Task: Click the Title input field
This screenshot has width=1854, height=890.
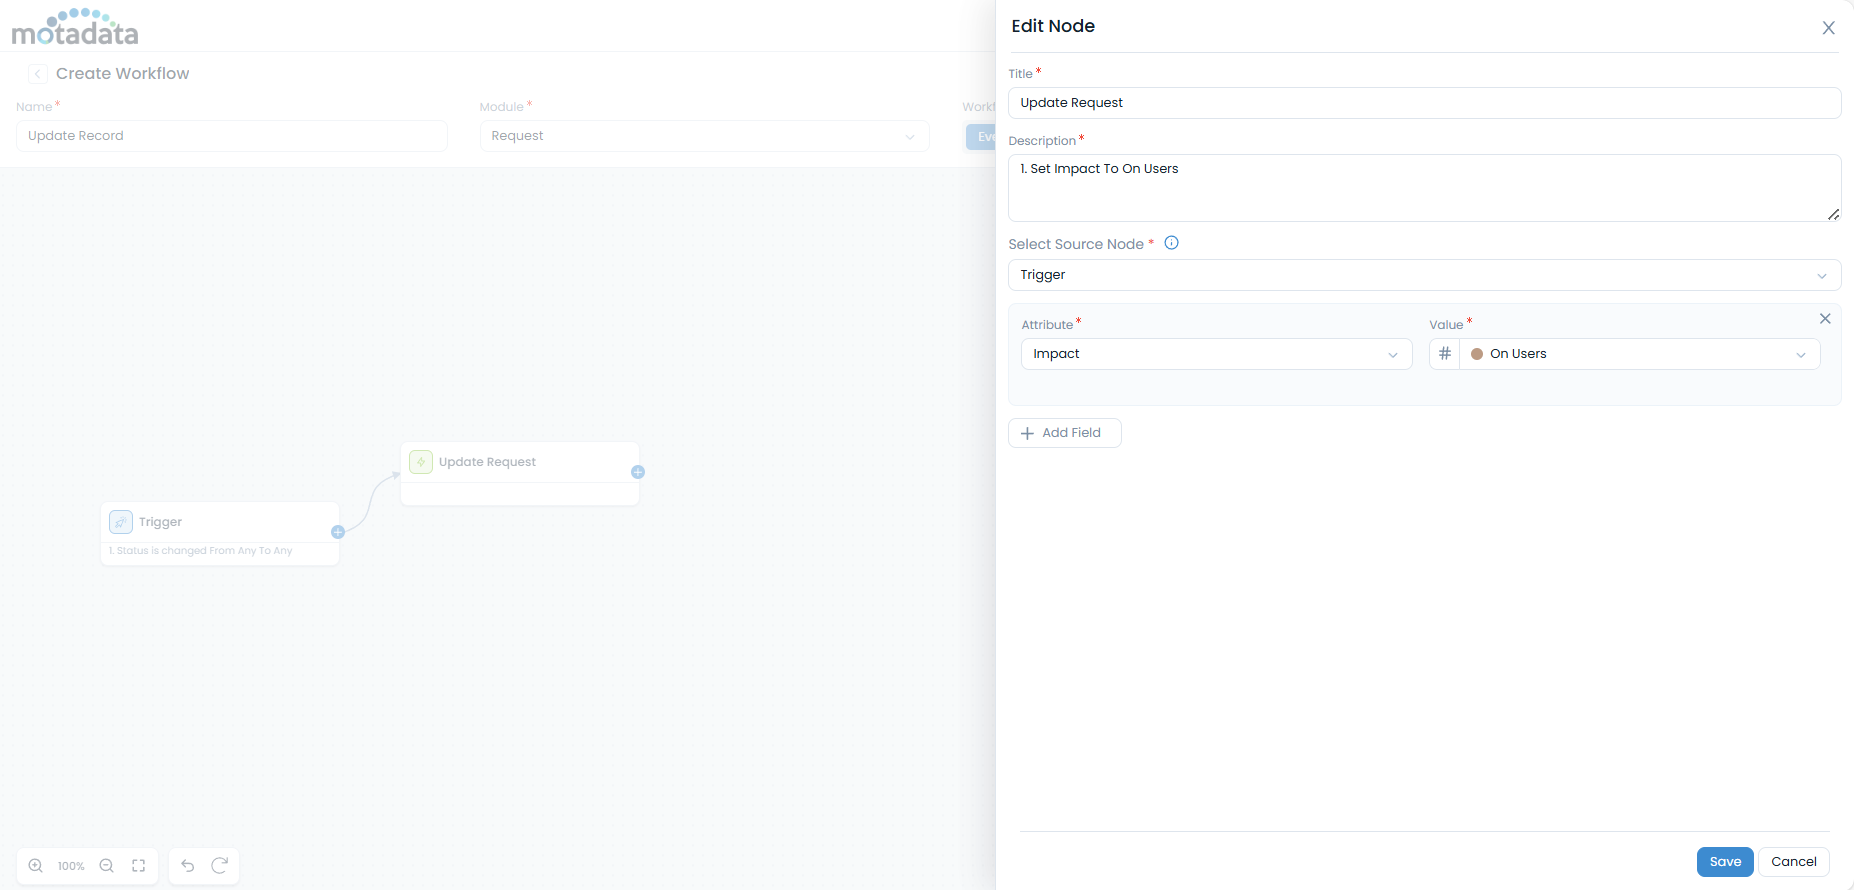Action: (1424, 103)
